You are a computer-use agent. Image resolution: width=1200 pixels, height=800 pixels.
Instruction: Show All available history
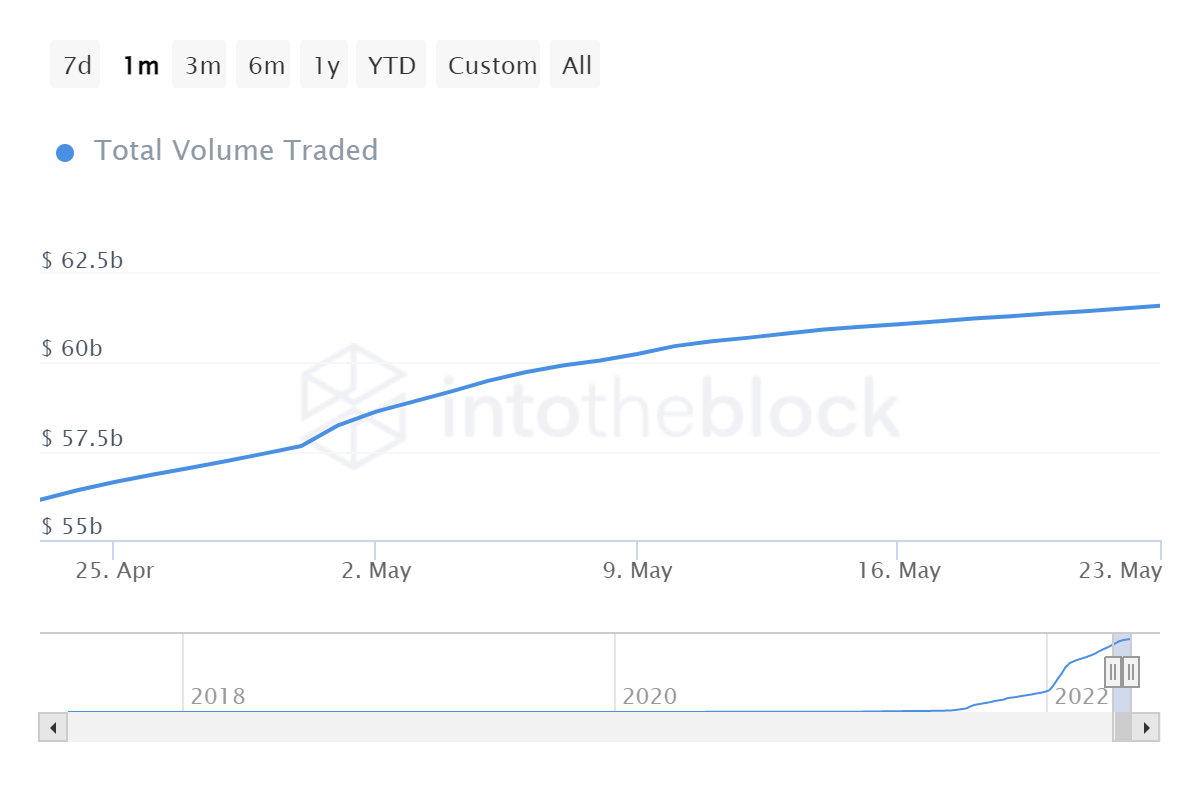point(577,66)
